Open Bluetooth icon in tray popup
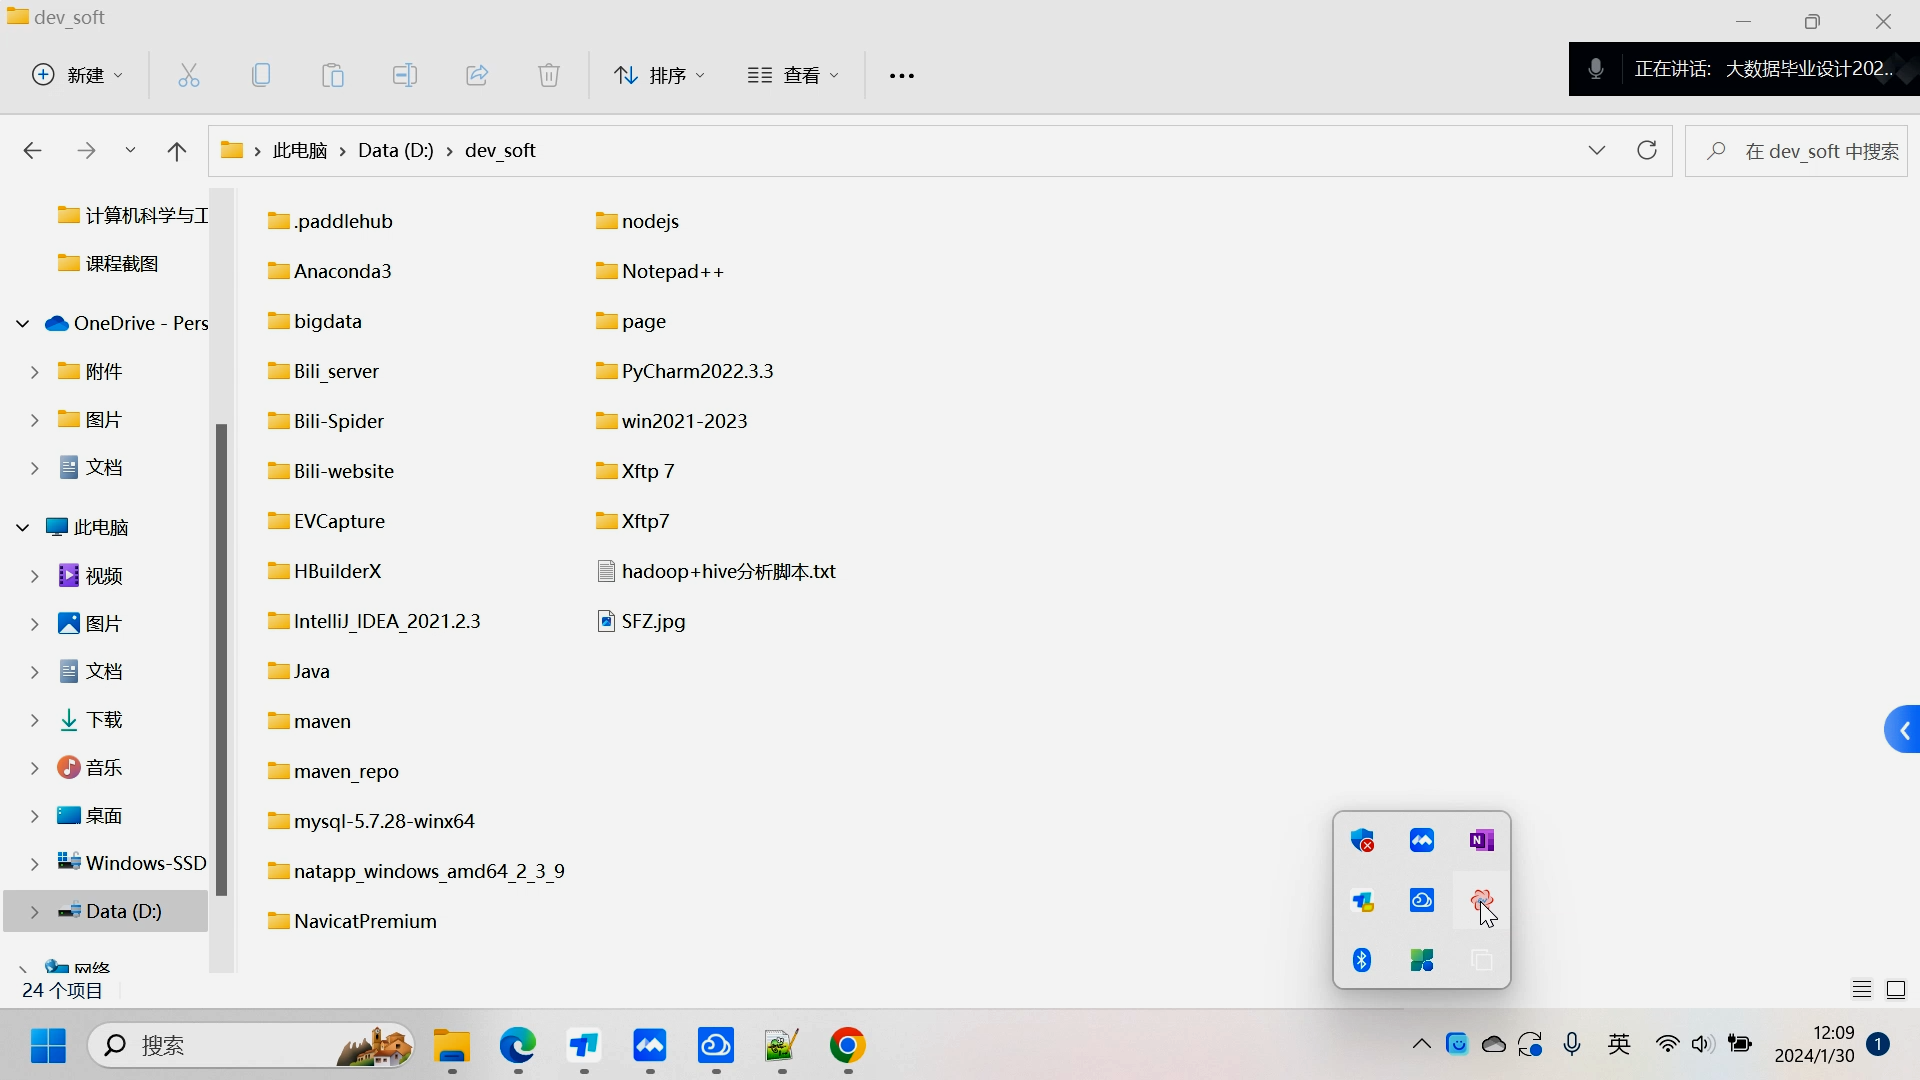 click(1362, 960)
